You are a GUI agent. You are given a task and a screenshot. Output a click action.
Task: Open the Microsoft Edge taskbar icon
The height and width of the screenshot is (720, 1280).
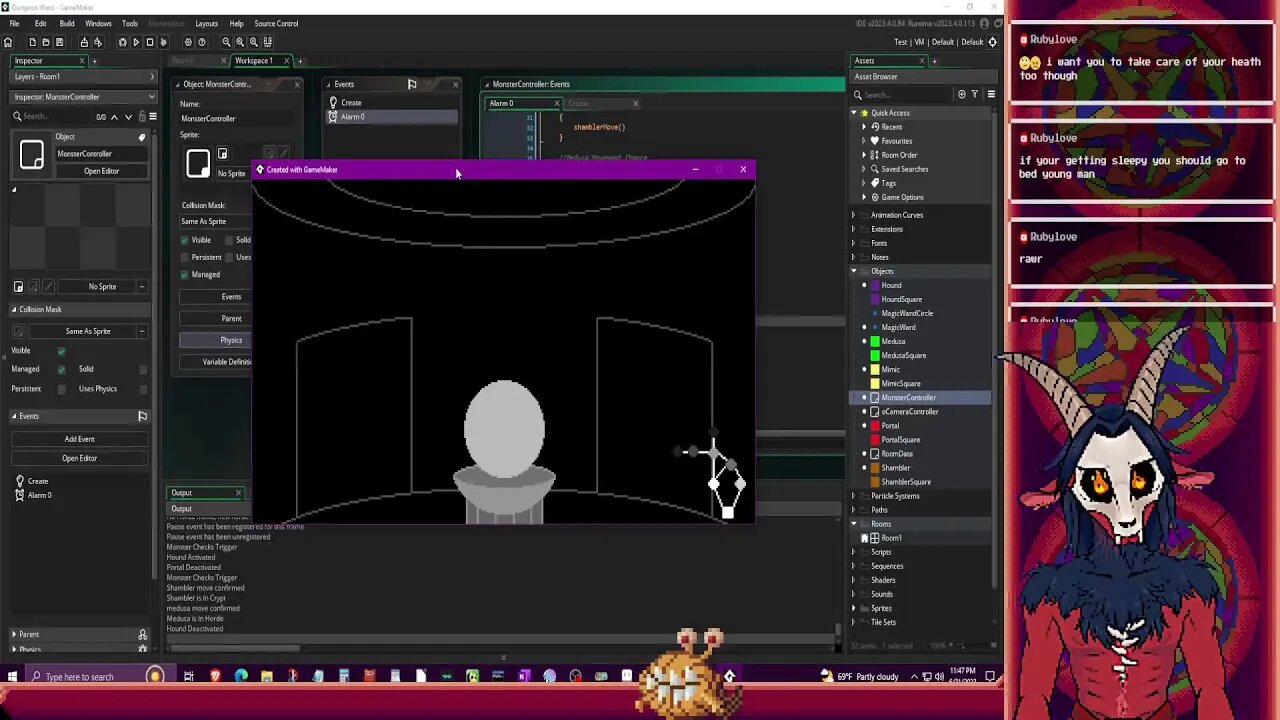[x=241, y=677]
